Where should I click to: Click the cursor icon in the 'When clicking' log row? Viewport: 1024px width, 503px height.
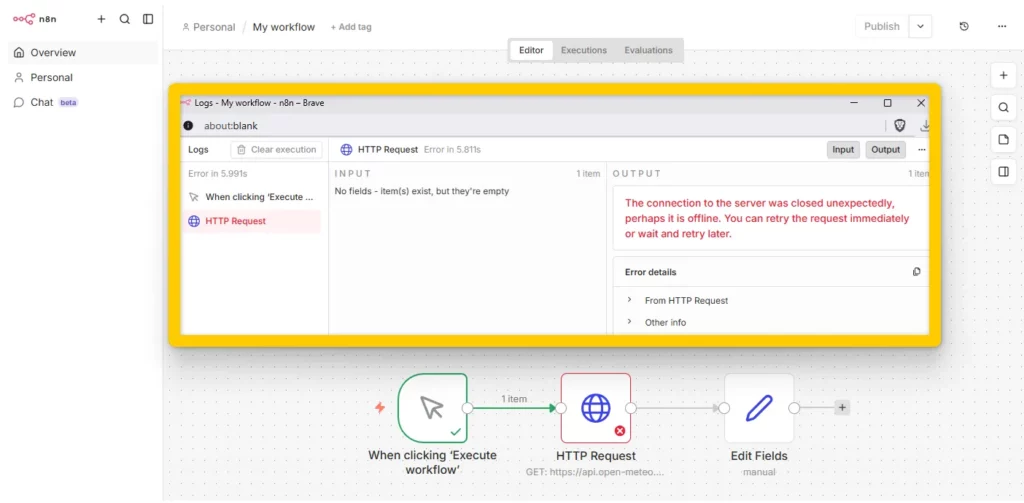(x=193, y=197)
